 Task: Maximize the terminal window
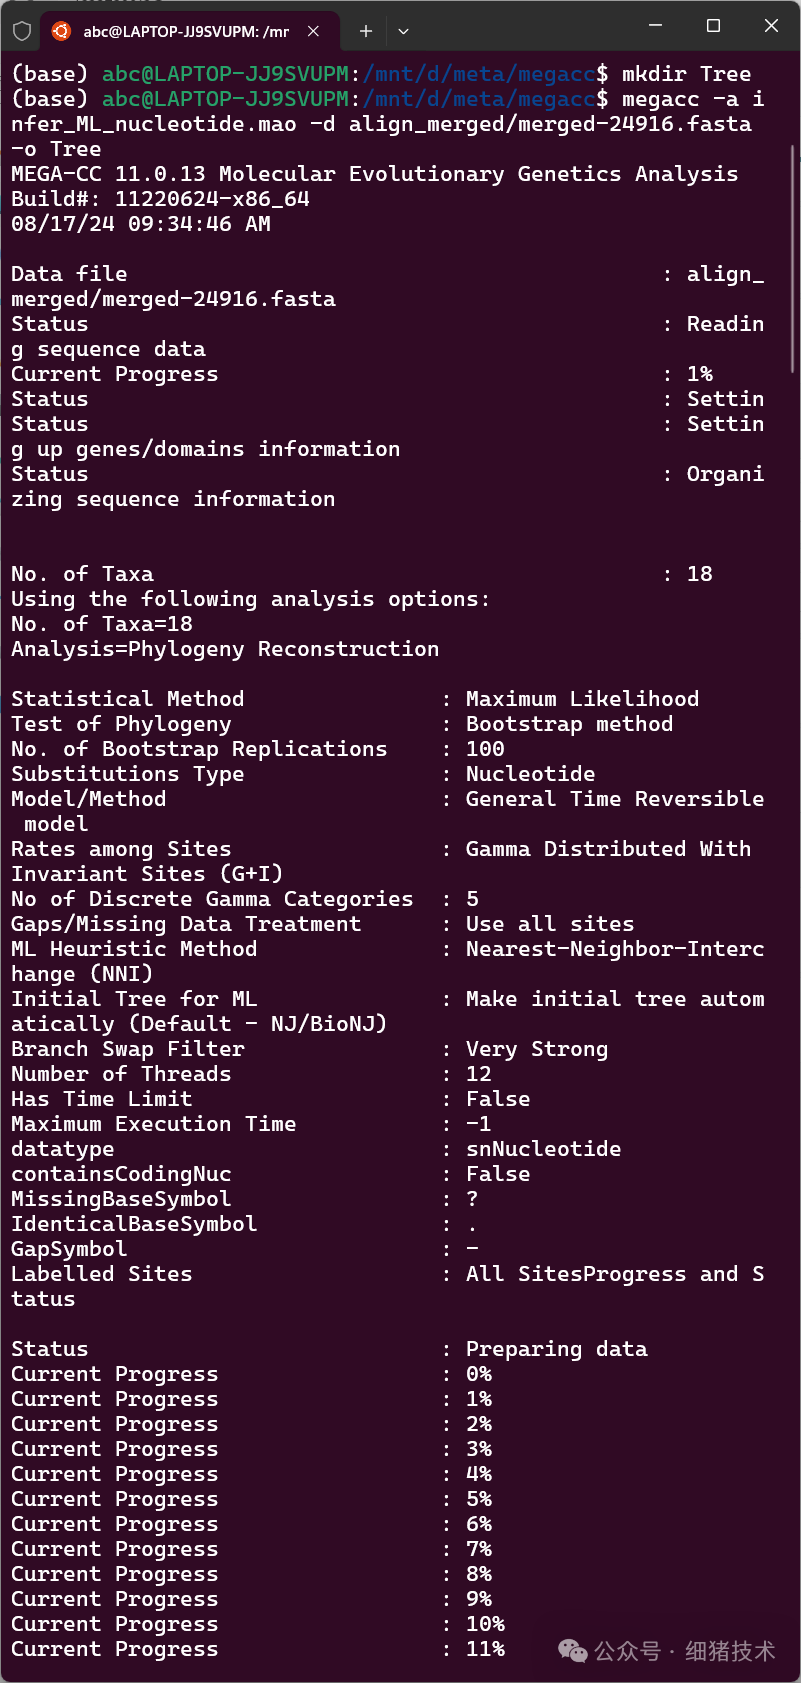pos(713,26)
